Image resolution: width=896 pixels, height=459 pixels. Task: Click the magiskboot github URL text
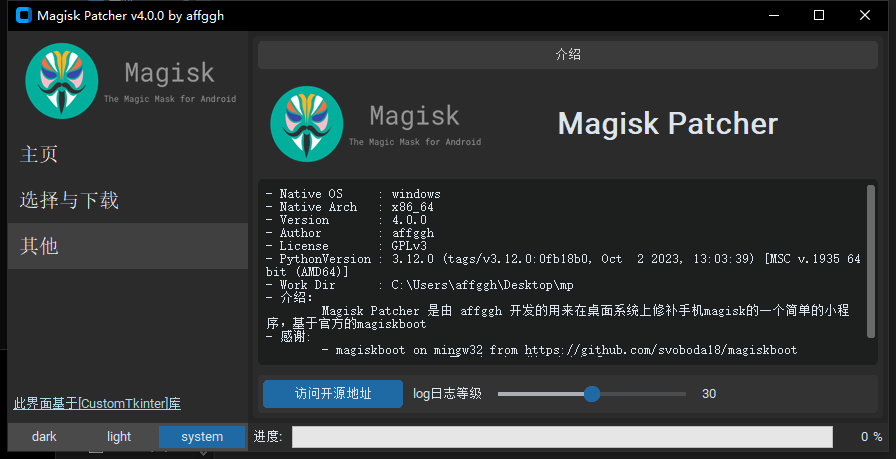661,350
